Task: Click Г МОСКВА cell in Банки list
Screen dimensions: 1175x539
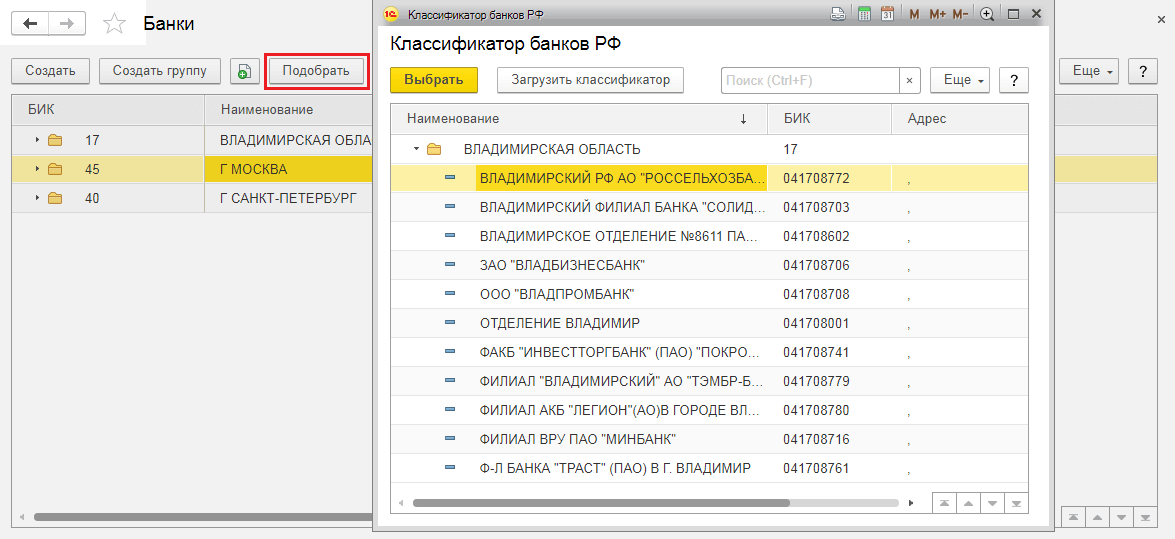Action: (289, 169)
